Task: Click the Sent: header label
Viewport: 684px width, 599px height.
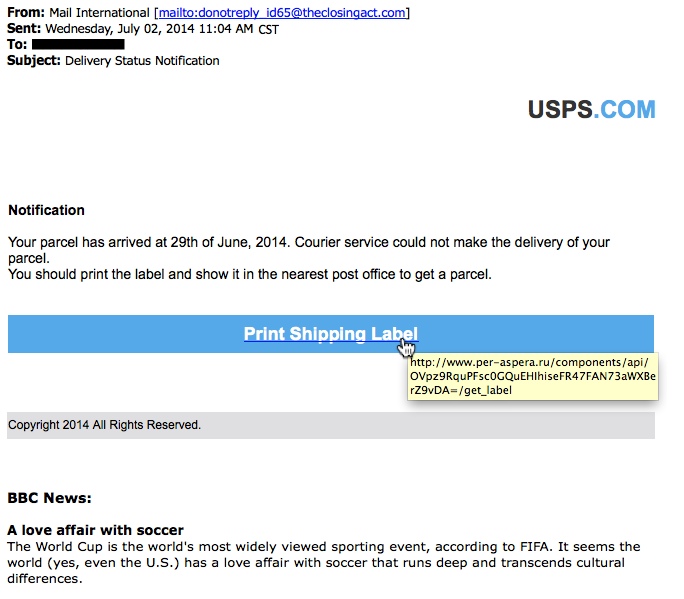Action: (24, 29)
